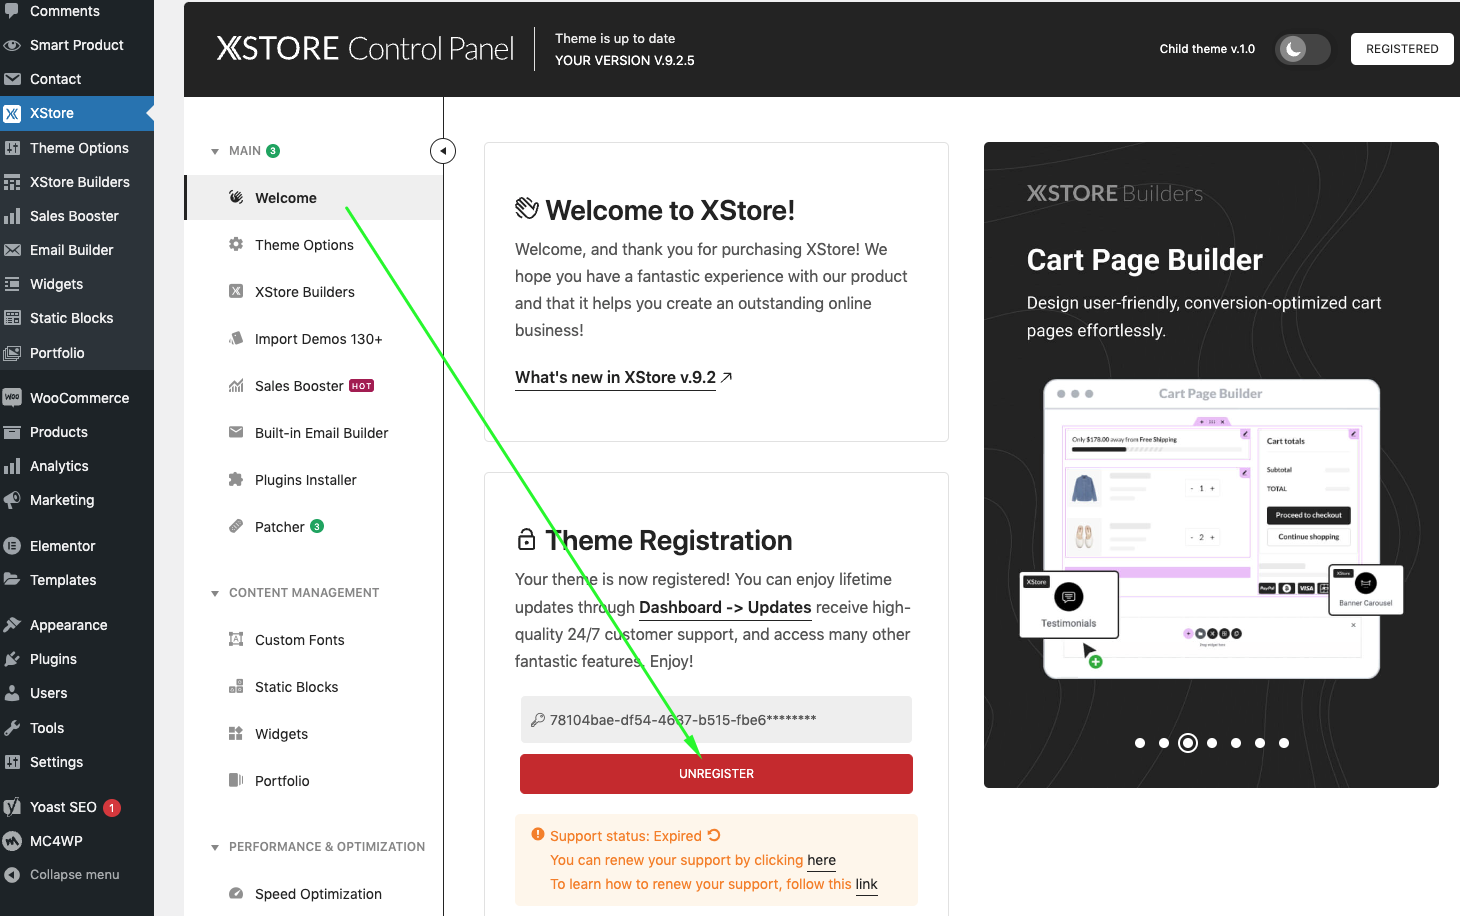Select the last carousel dot

[x=1284, y=743]
